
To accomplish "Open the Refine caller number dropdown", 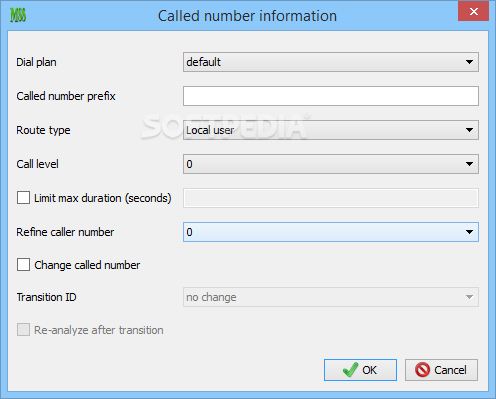I will (331, 232).
